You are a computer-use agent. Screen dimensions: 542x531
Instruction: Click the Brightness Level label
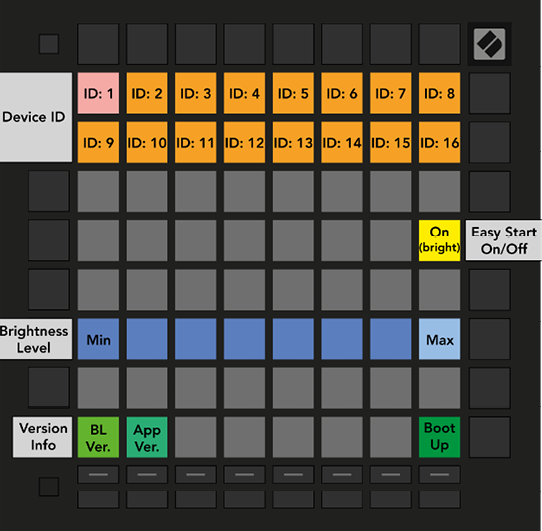(x=36, y=339)
